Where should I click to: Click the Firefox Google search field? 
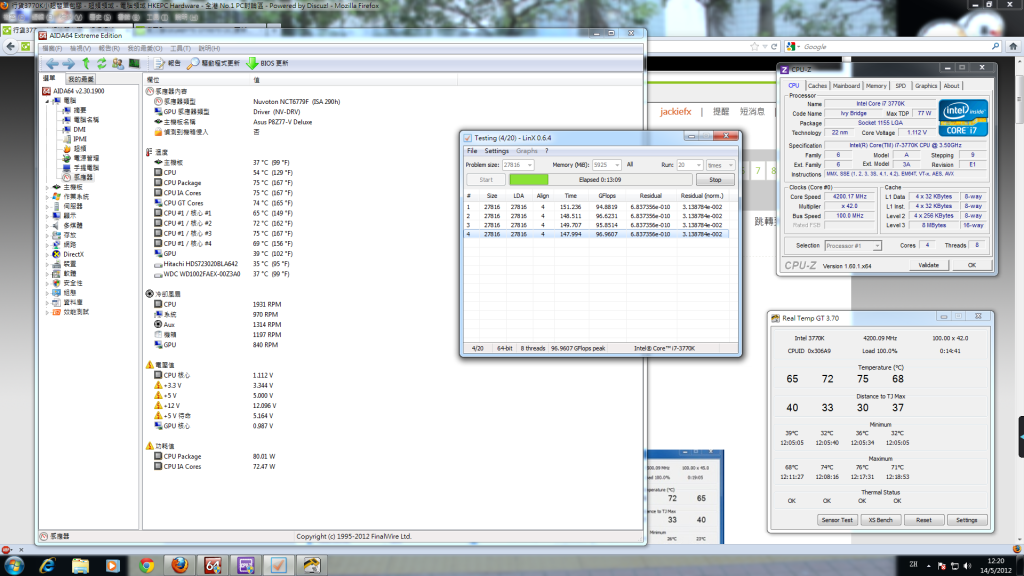coord(895,46)
